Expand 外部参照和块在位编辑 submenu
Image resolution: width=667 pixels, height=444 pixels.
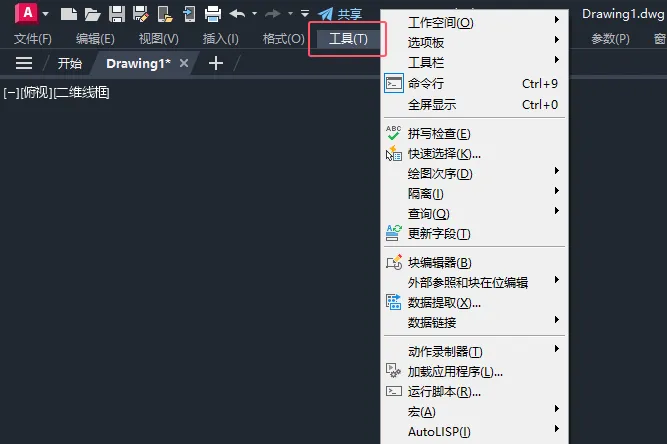click(474, 283)
